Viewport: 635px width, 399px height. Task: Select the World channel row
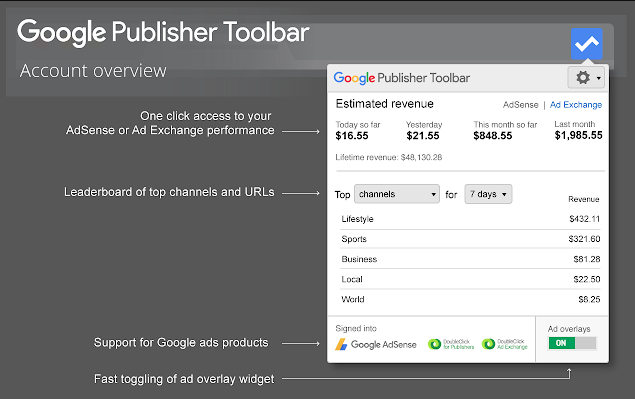click(470, 299)
